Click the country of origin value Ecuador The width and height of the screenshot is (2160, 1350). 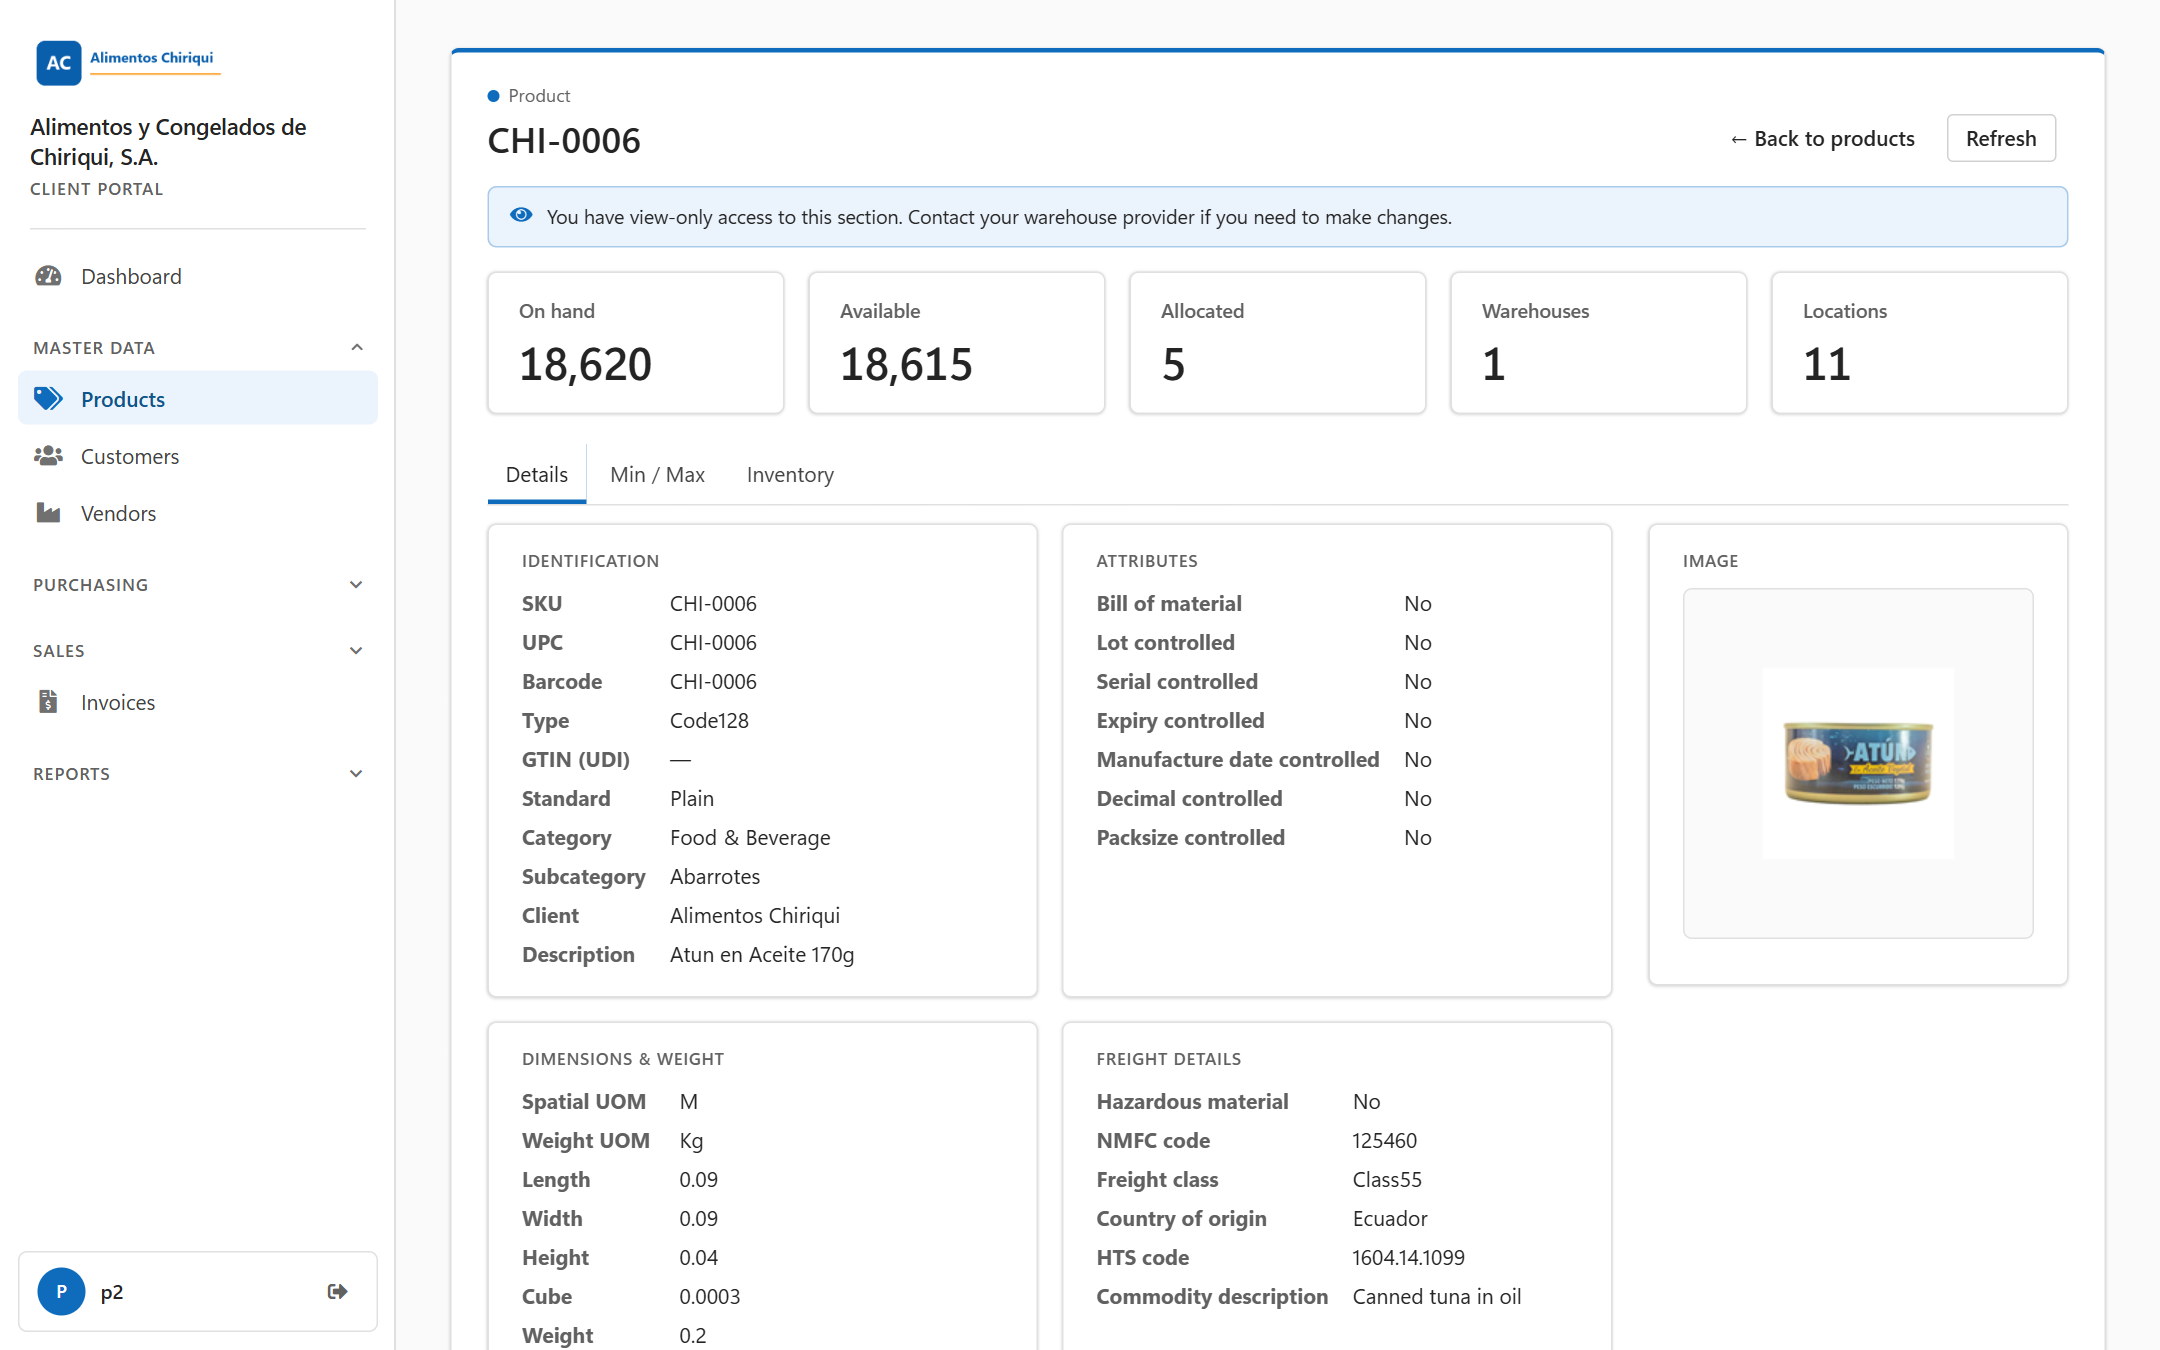tap(1390, 1219)
